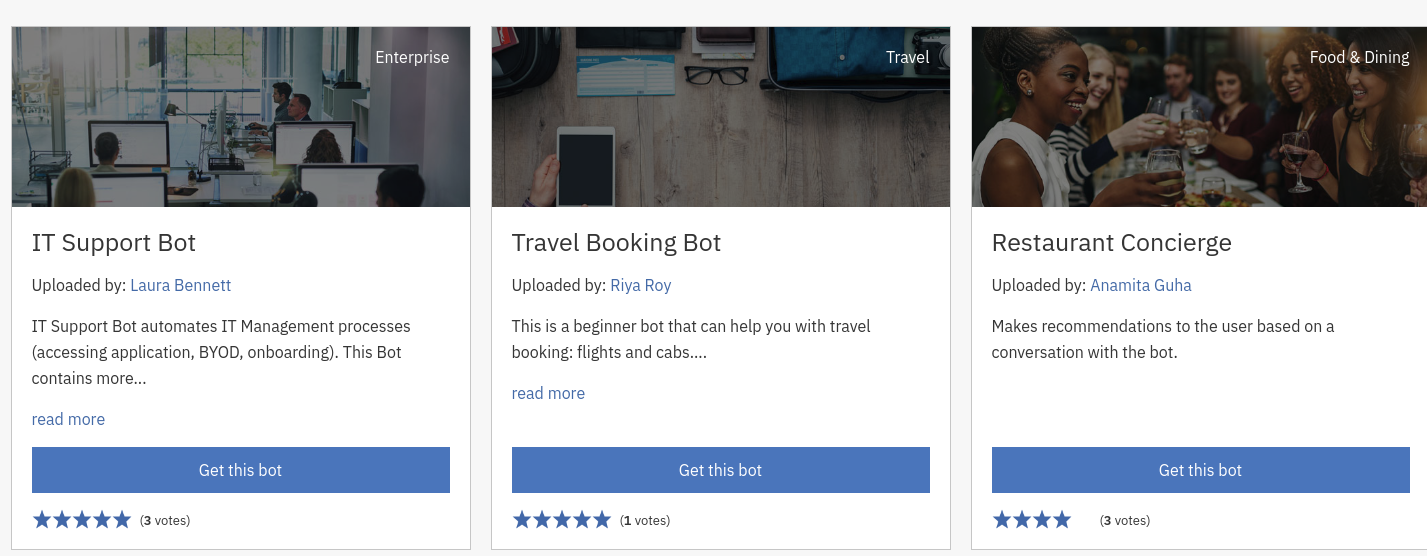Click the fifth star under Travel Booking Bot
This screenshot has height=556, width=1427.
point(602,520)
